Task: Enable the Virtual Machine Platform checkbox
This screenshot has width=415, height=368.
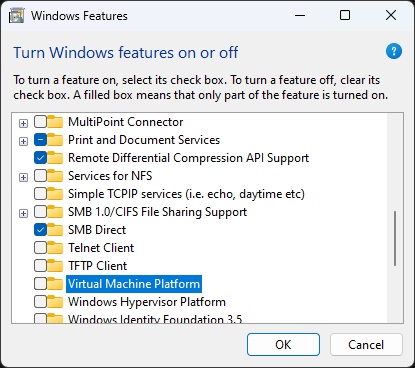Action: (x=40, y=284)
